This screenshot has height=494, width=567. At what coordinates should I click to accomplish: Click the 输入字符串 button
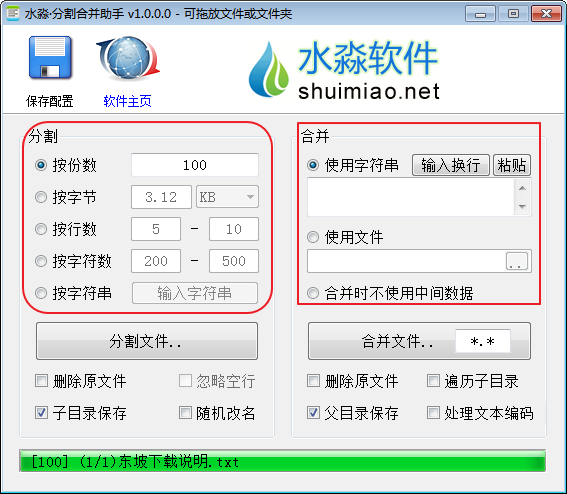pyautogui.click(x=195, y=293)
